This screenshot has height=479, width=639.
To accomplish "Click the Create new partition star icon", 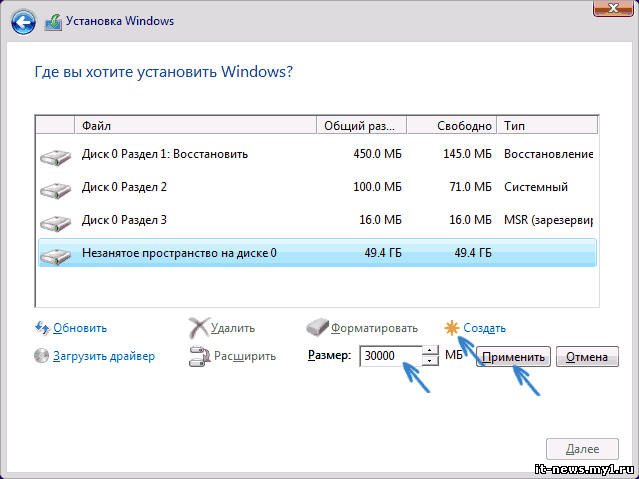I will pos(452,328).
